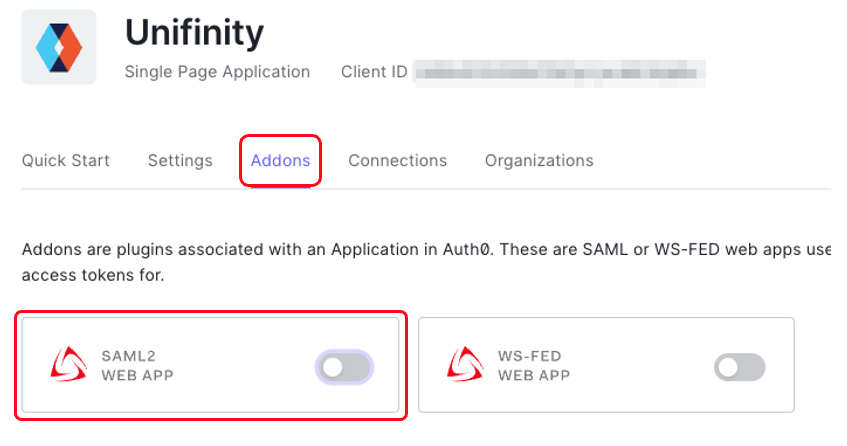Click the WS-FED Web App logo icon

(x=466, y=366)
